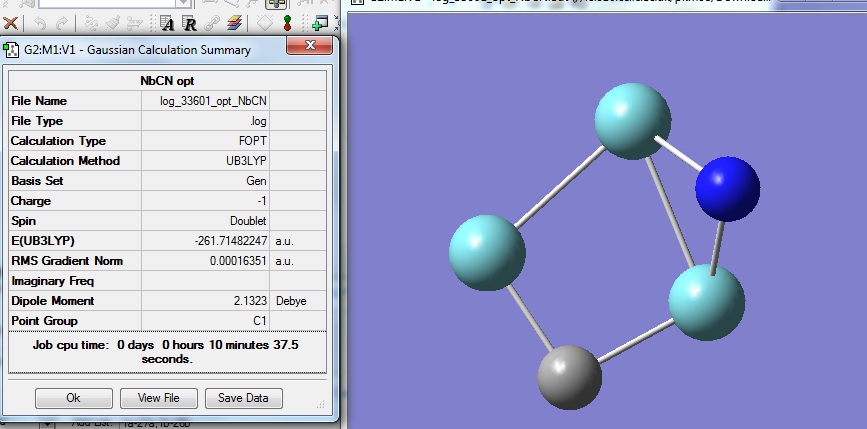This screenshot has width=867, height=429.
Task: Click the log_33601_opt_NbCN file name cell
Action: pyautogui.click(x=213, y=101)
